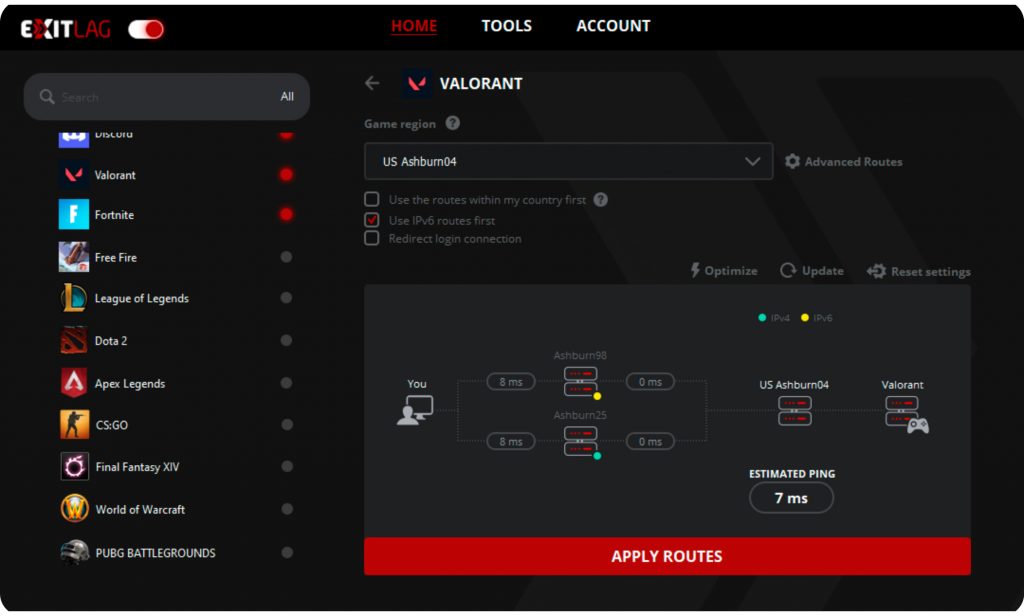
Task: Toggle the Apex Legends status indicator
Action: coord(286,383)
